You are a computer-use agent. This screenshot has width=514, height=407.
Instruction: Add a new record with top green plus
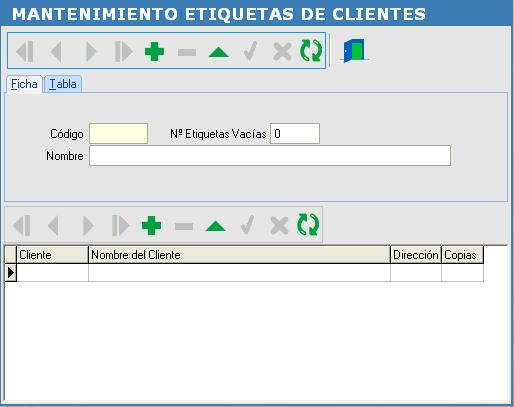(x=154, y=51)
